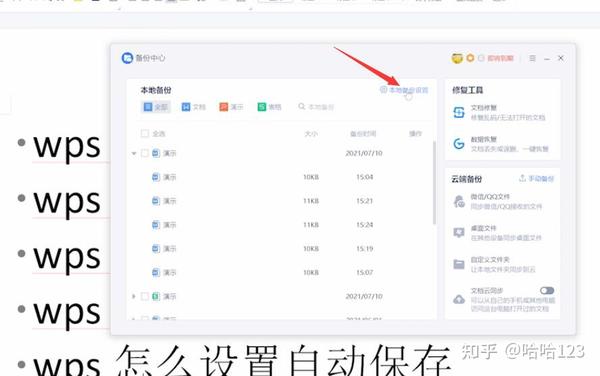This screenshot has width=600, height=376.
Task: Click the user avatar icon in title bar
Action: [457, 58]
